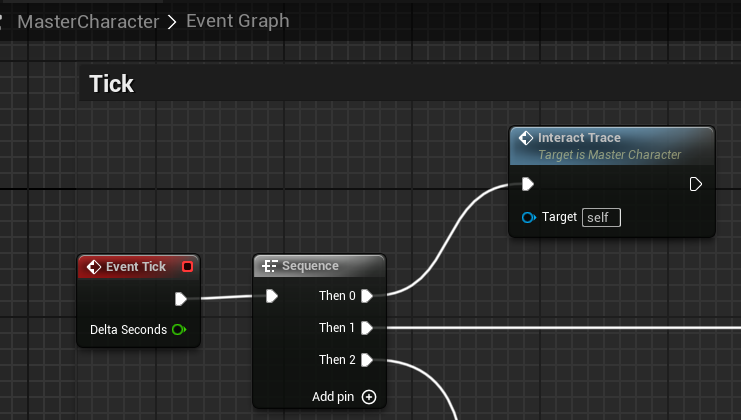
Task: Click the breadcrumb chevron after MasterCharacter
Action: [172, 22]
